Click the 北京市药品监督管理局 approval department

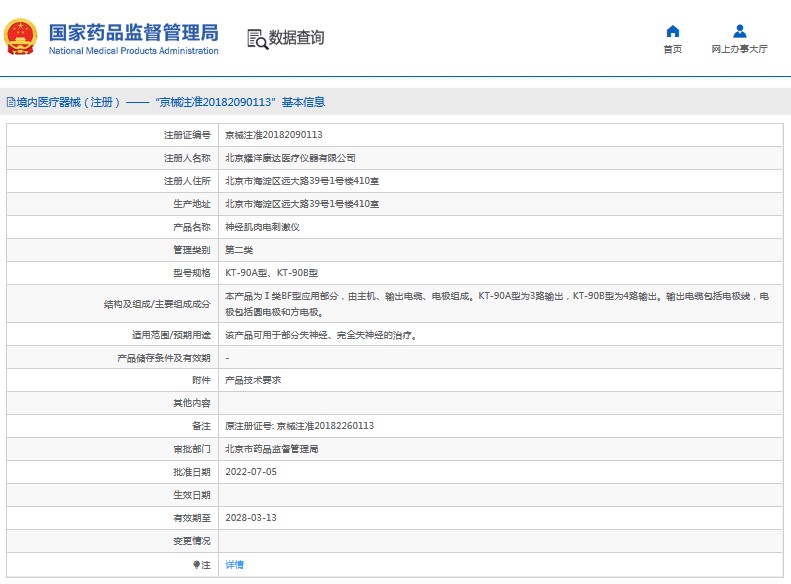coord(271,449)
